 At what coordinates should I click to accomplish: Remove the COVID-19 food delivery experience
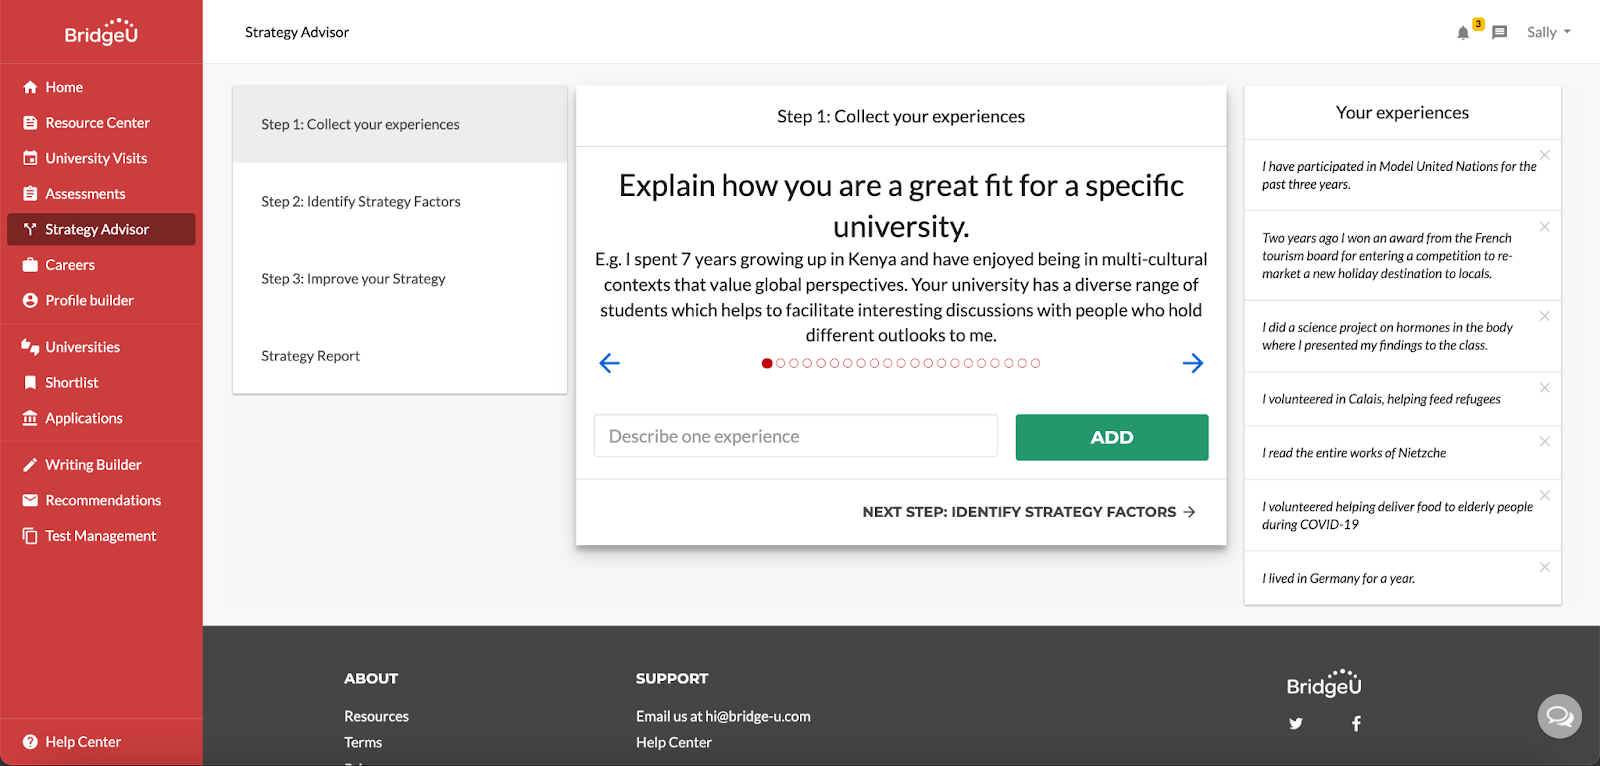click(1545, 495)
